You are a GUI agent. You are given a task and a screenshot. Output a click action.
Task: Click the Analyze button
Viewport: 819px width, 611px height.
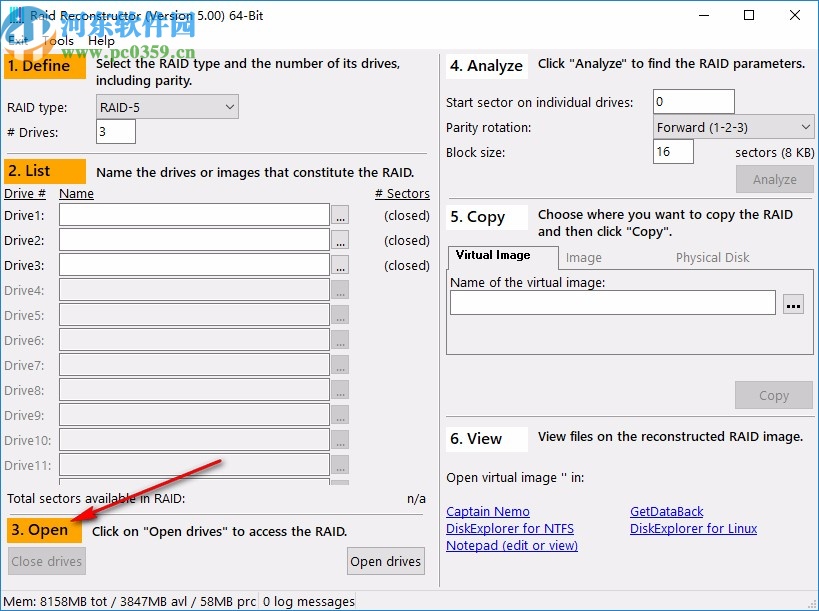click(x=775, y=179)
